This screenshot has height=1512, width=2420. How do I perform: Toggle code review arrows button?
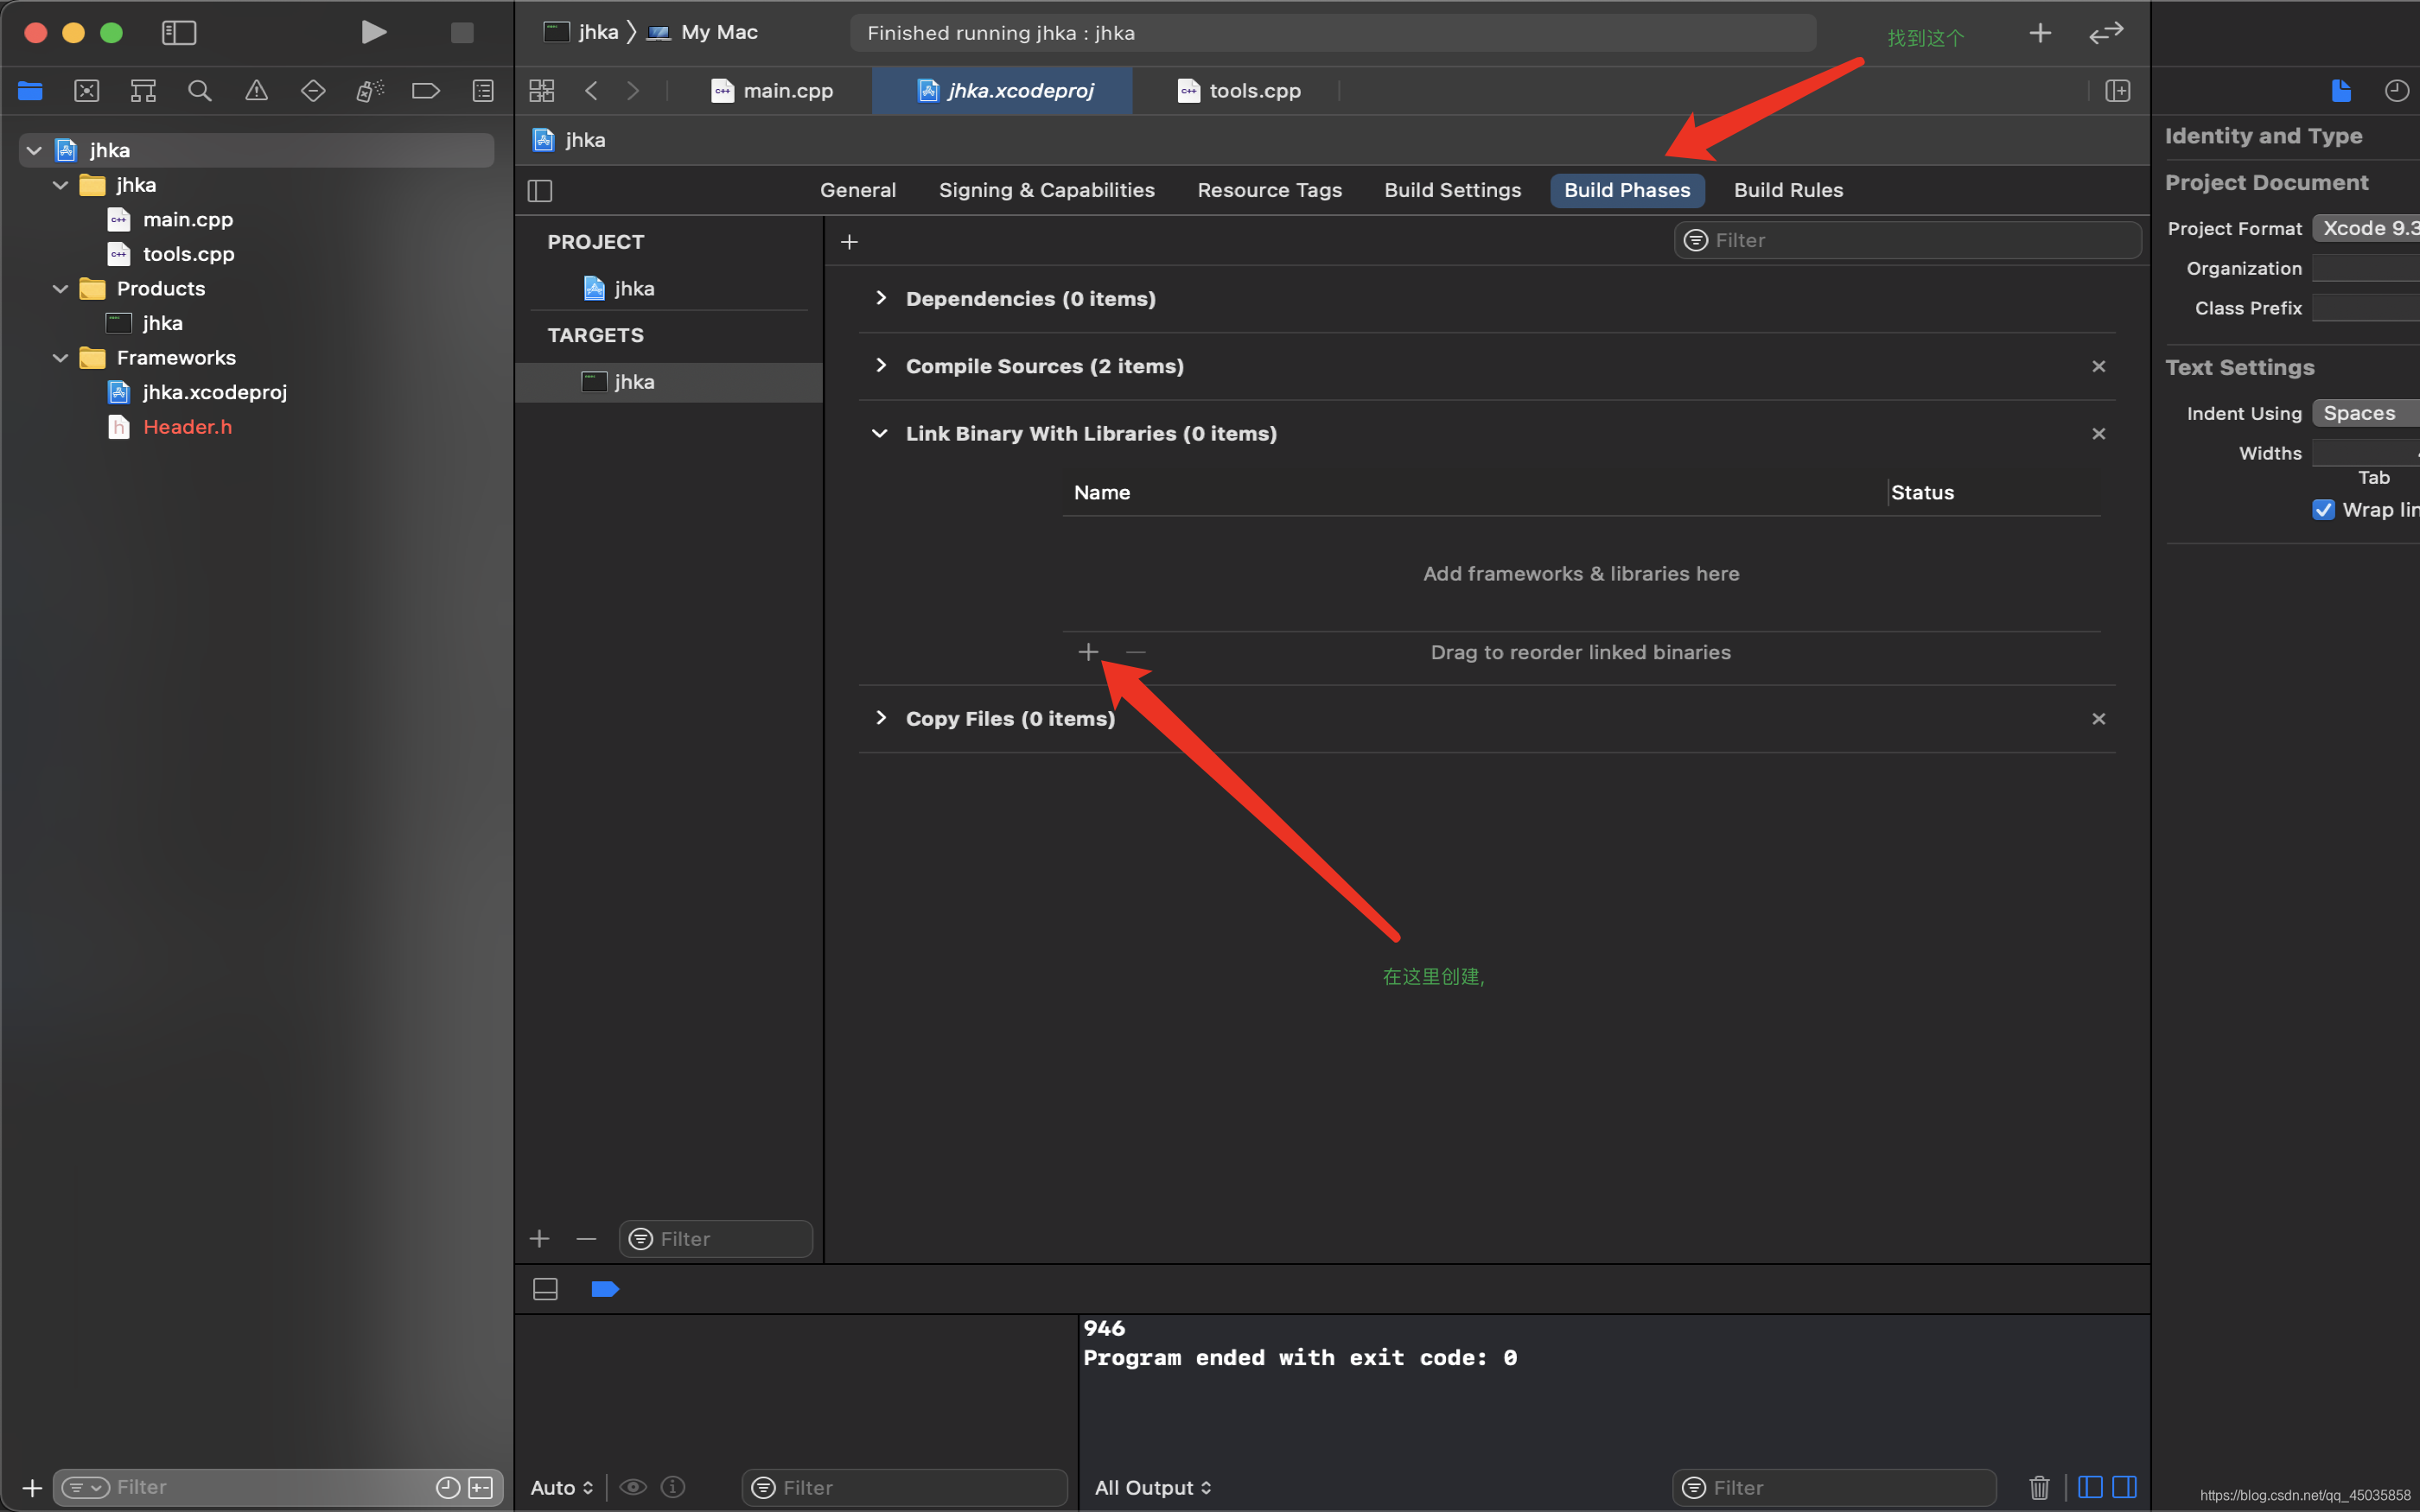click(2106, 33)
